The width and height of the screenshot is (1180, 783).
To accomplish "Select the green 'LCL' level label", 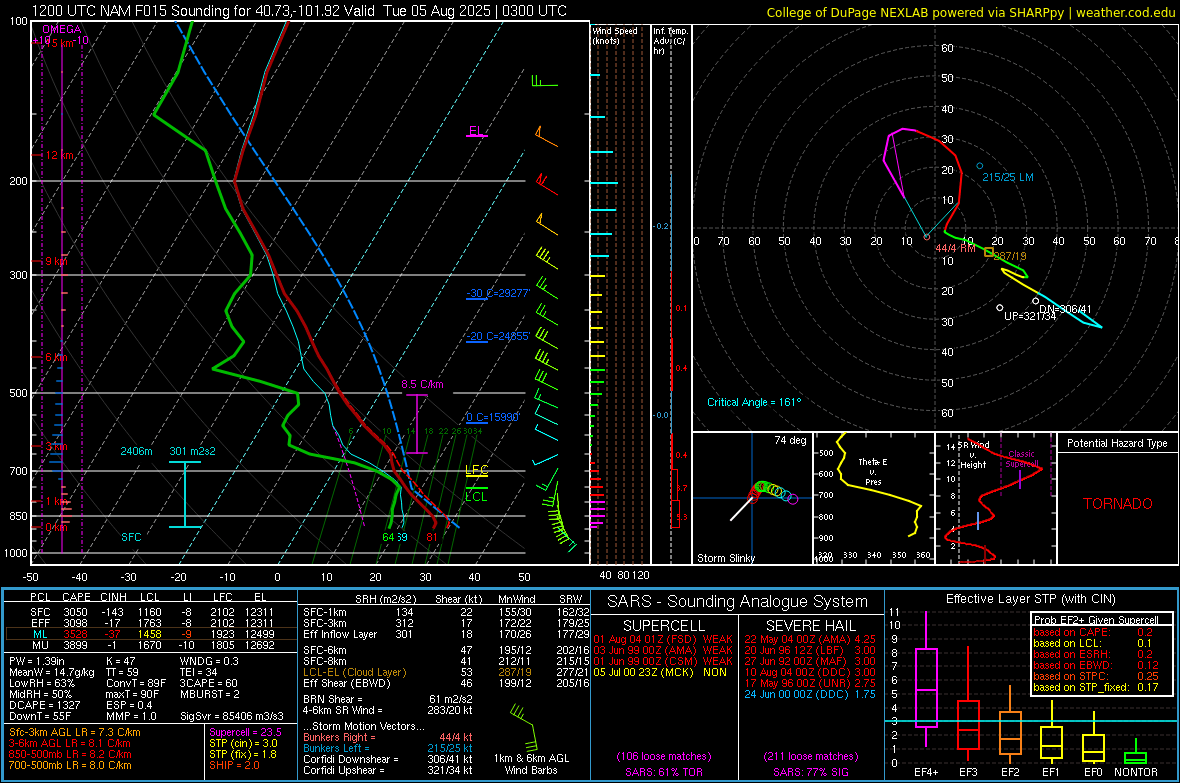I will coord(476,497).
